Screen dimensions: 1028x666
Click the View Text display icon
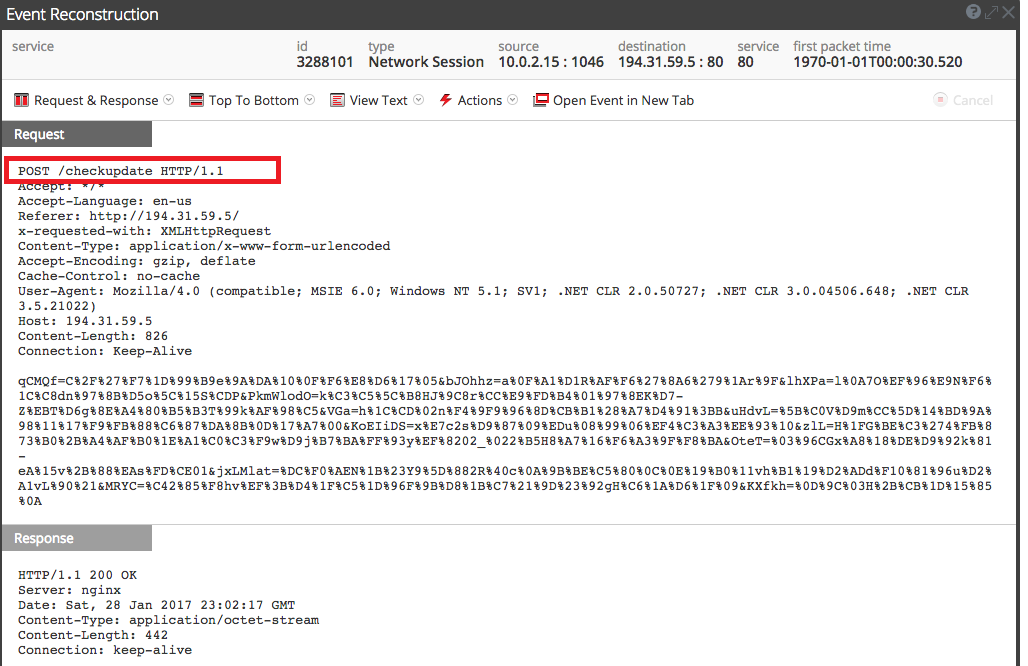337,100
